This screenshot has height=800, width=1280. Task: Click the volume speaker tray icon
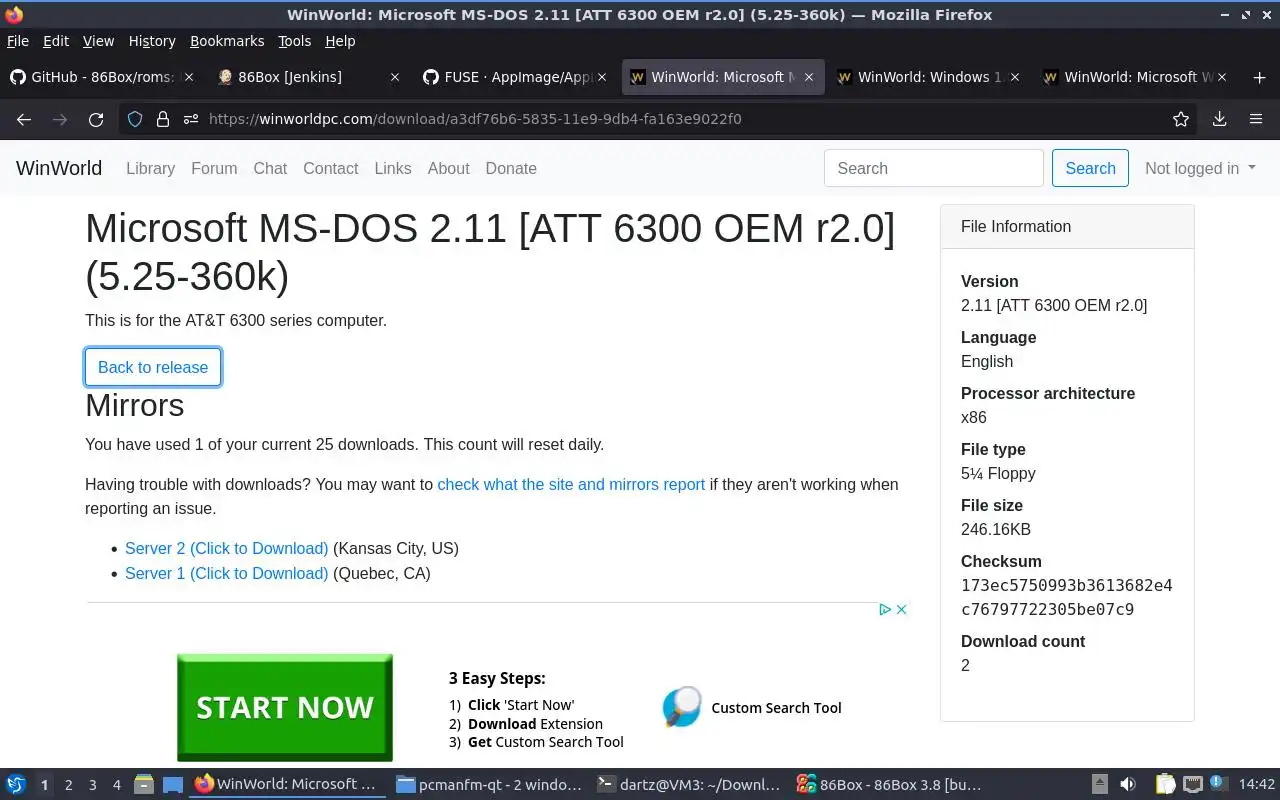(1128, 785)
